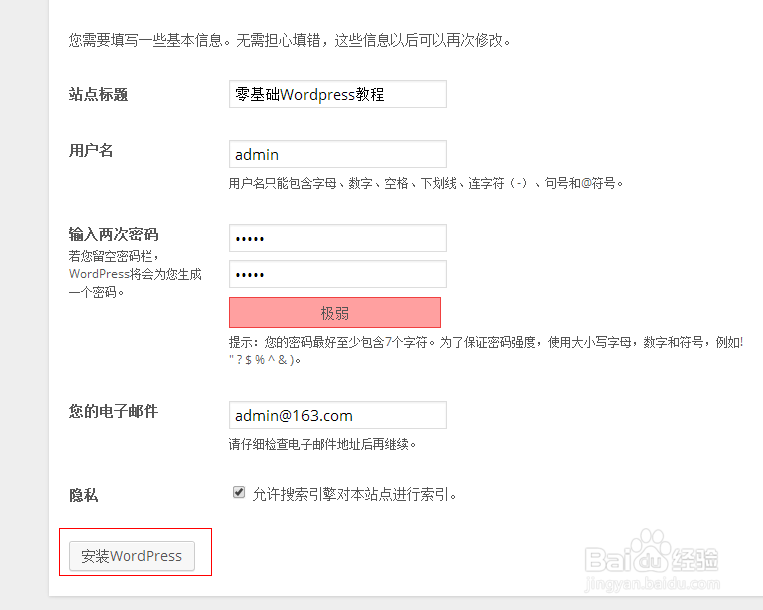763x610 pixels.
Task: Select the email field with admin@163.com
Action: (337, 415)
